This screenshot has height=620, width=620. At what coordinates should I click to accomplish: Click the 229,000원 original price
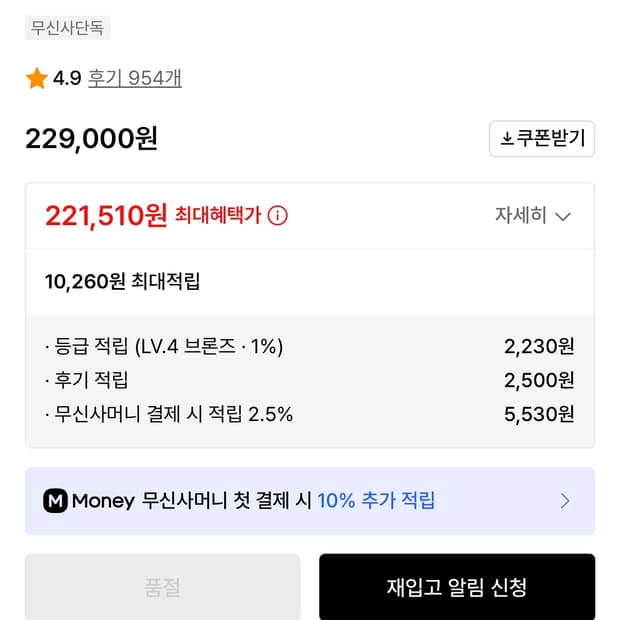91,139
